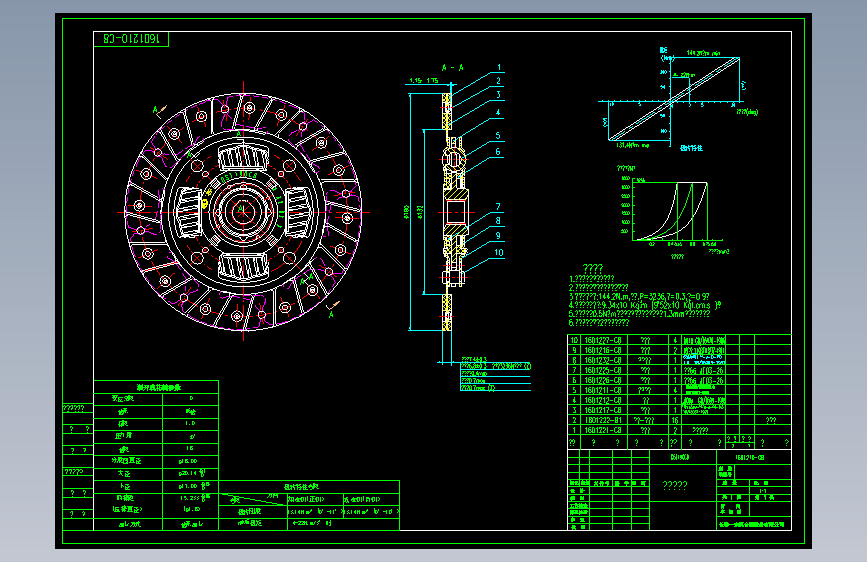Click part number 1601211-C8 in parts list
The height and width of the screenshot is (562, 867).
tap(603, 391)
